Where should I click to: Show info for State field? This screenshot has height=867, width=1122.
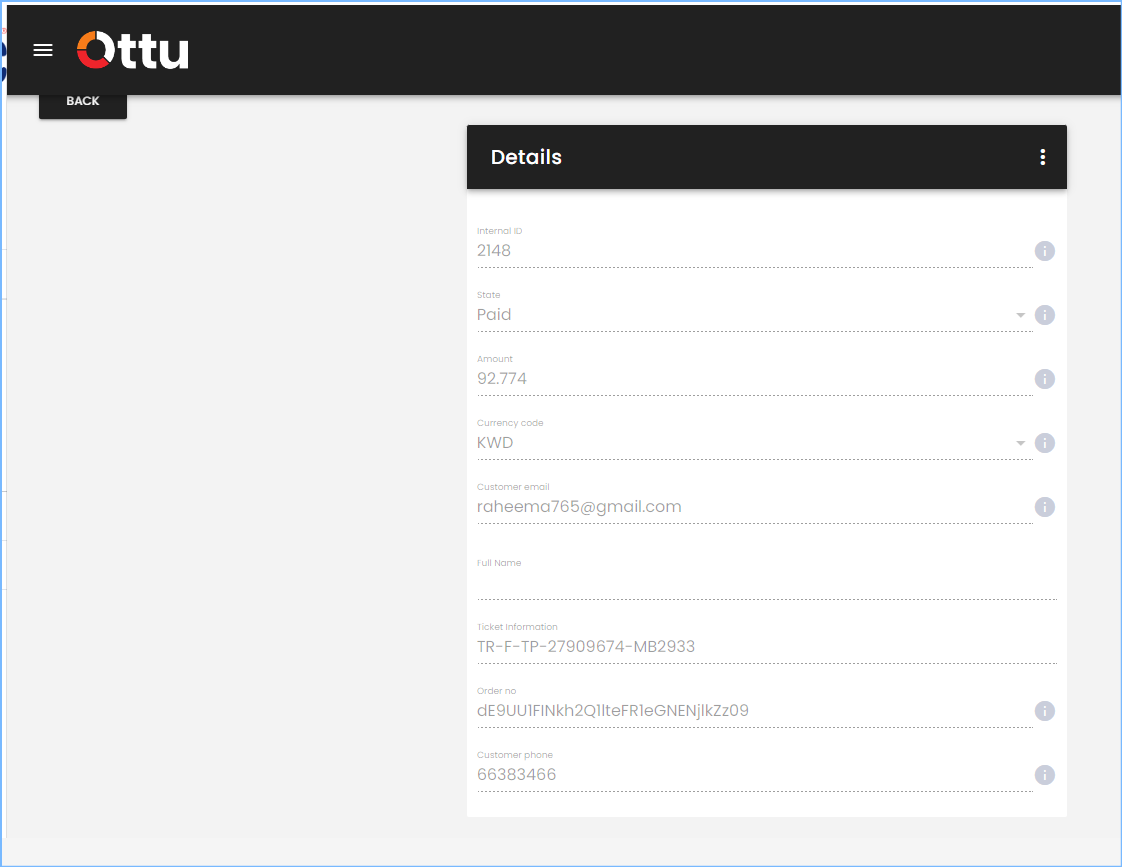[1045, 315]
